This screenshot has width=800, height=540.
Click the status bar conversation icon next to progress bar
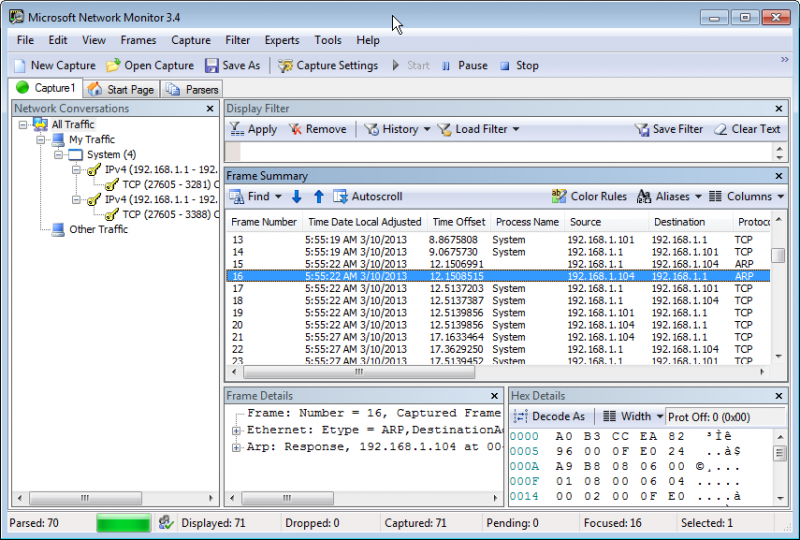coord(165,523)
